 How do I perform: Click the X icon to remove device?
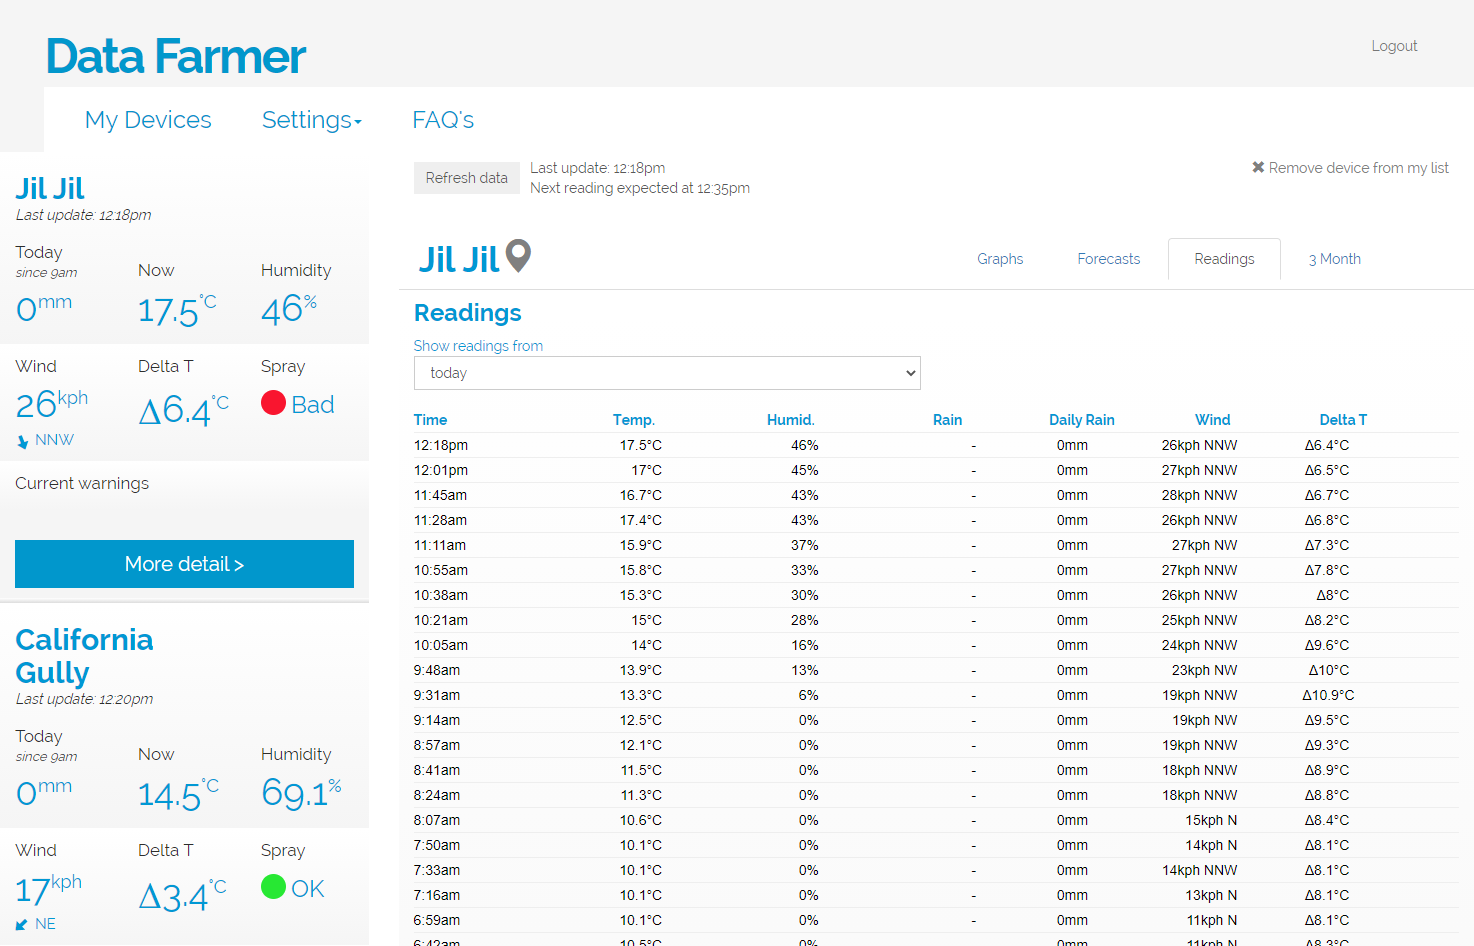(x=1258, y=167)
